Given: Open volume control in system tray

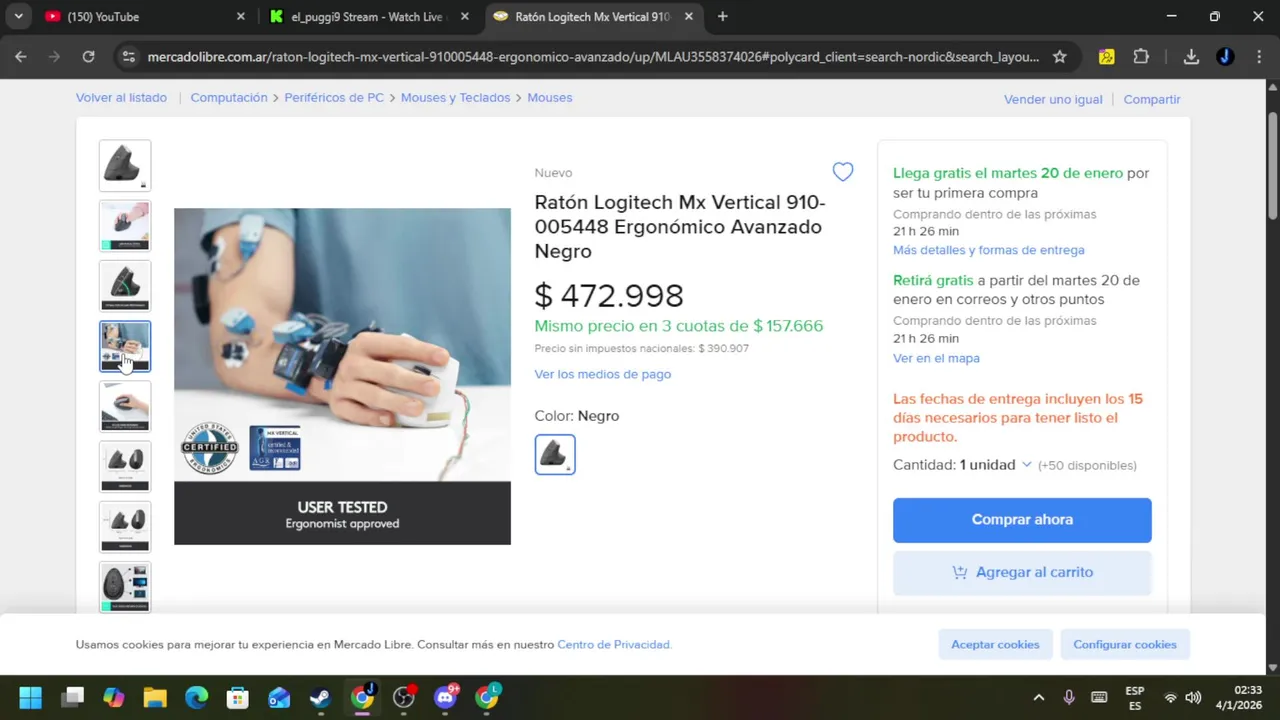Looking at the screenshot, I should tap(1193, 697).
